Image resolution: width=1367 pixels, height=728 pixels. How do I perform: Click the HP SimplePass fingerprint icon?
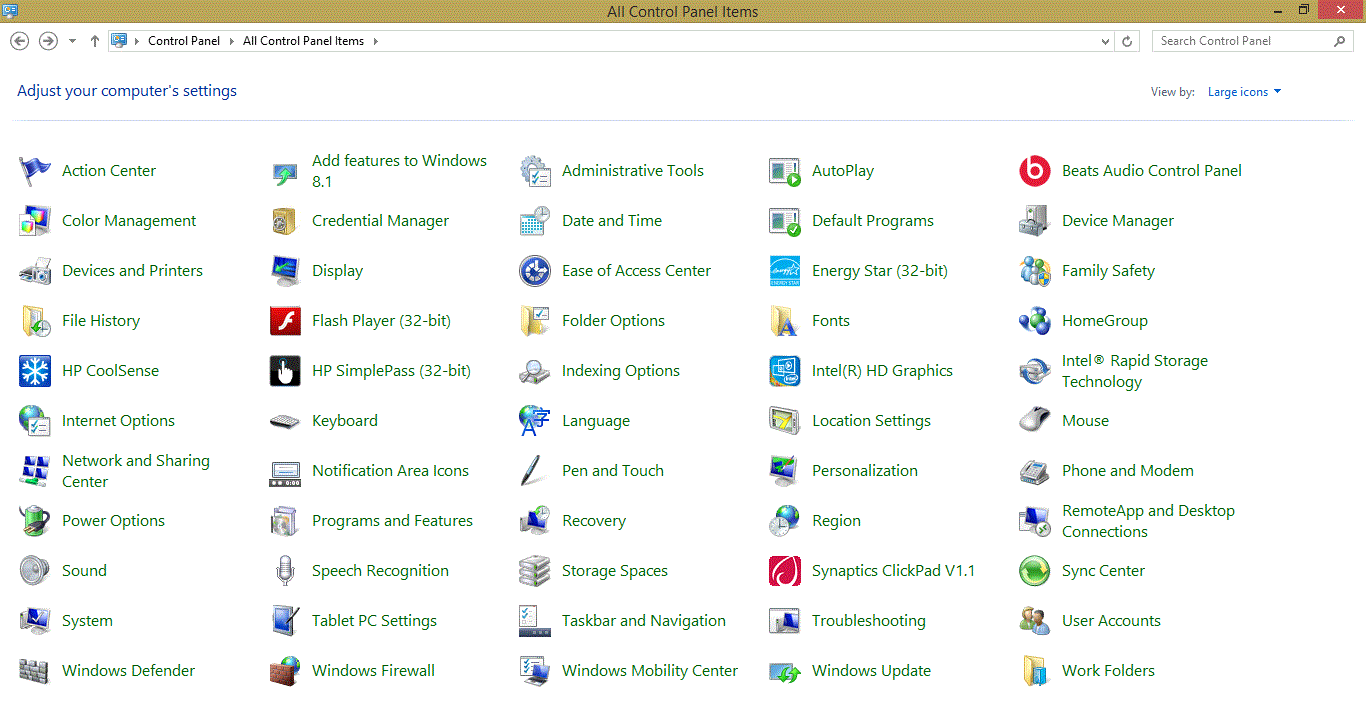285,371
